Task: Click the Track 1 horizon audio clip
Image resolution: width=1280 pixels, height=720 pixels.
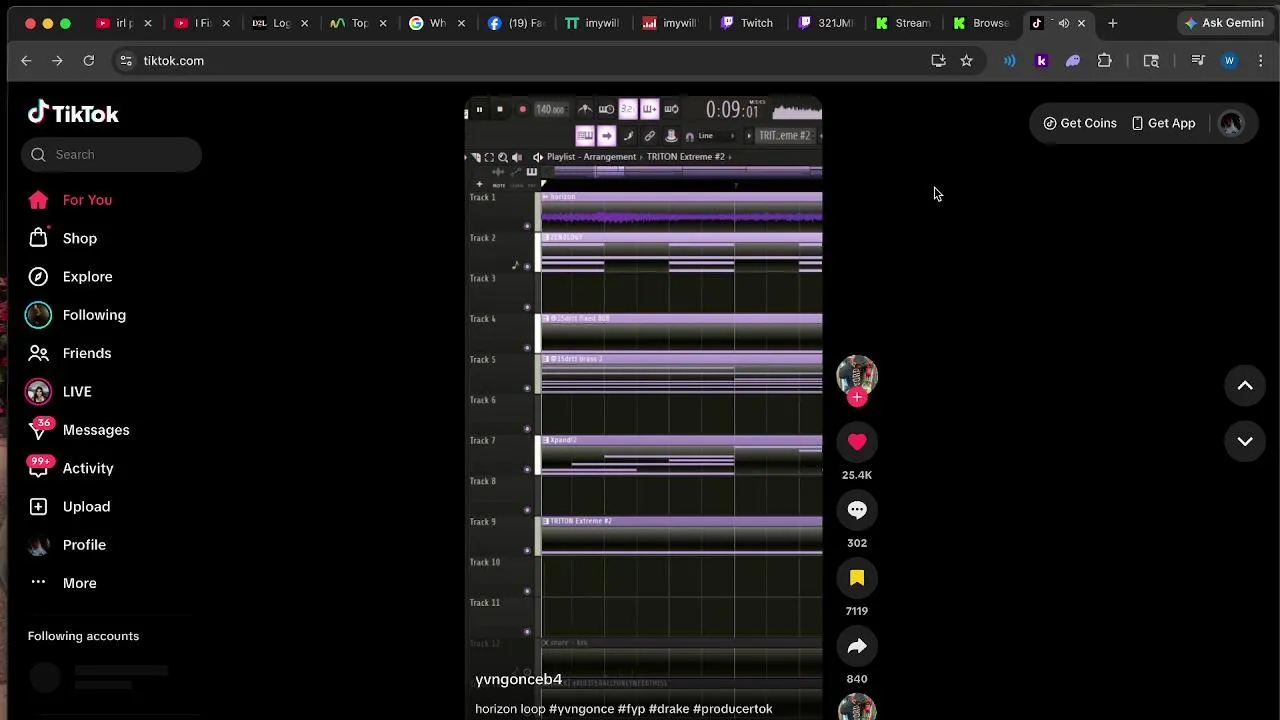Action: (682, 210)
